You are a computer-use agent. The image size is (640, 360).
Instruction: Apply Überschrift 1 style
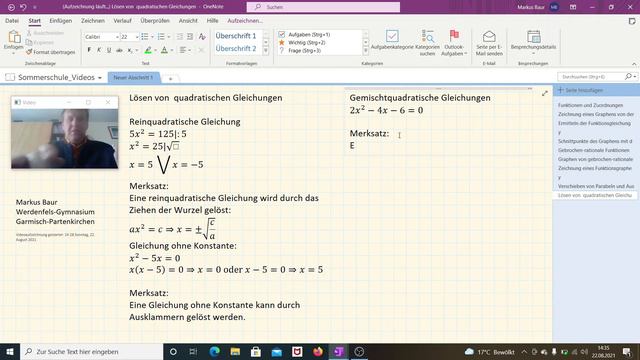236,36
